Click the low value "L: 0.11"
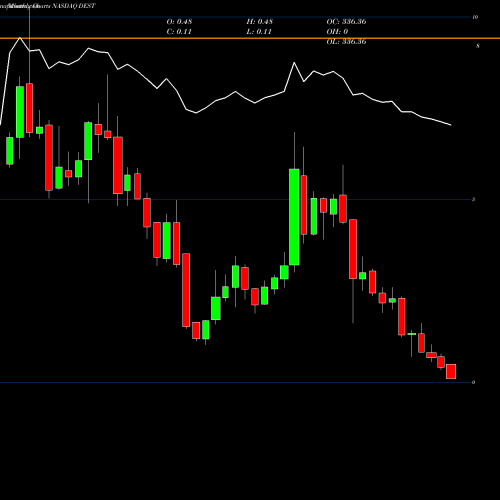Viewport: 500px width, 500px height. pyautogui.click(x=259, y=32)
